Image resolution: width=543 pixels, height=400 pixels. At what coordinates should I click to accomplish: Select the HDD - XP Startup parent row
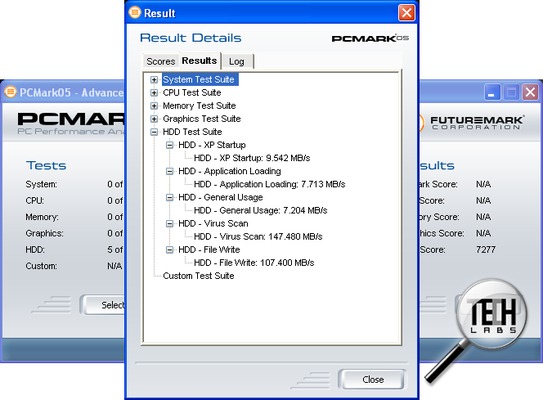[x=212, y=145]
